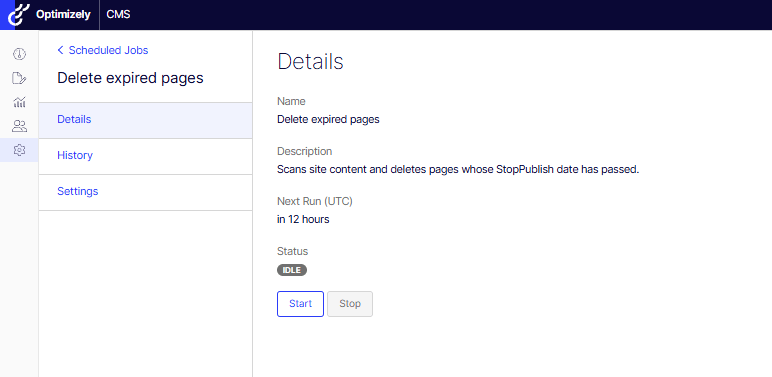Click the Details page heading
This screenshot has height=377, width=772.
[310, 62]
